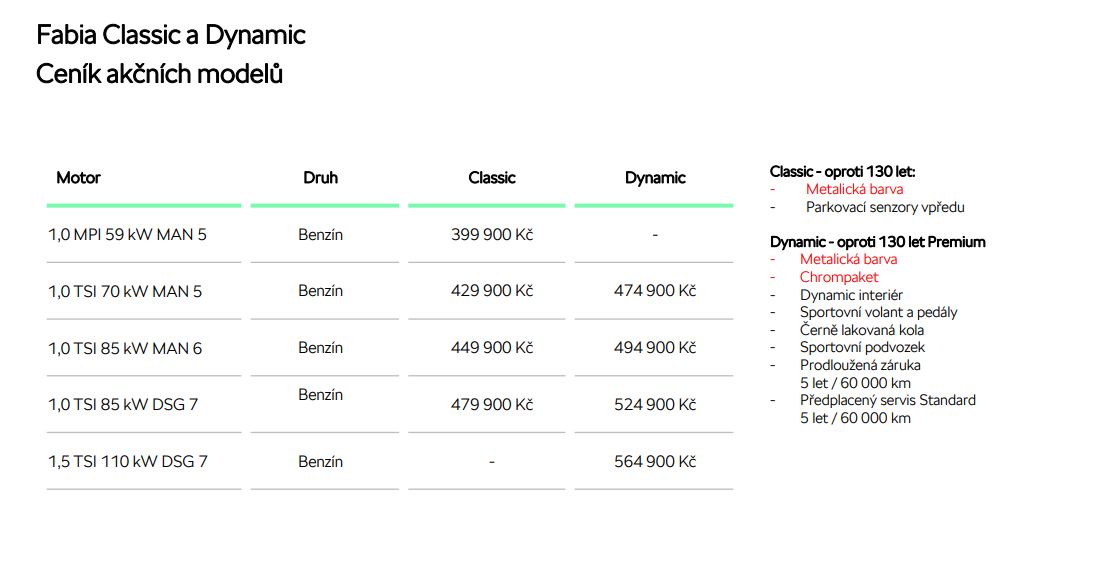
Task: Select the '1,0 MPI 59 kW MAN 5' row
Action: [x=127, y=235]
